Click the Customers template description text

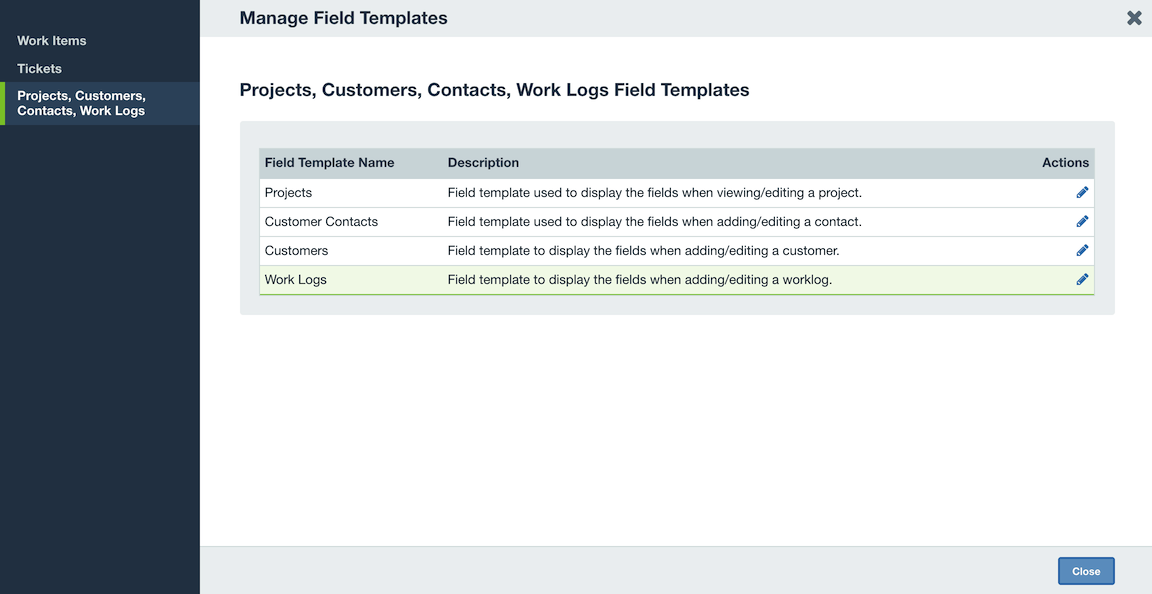click(644, 251)
